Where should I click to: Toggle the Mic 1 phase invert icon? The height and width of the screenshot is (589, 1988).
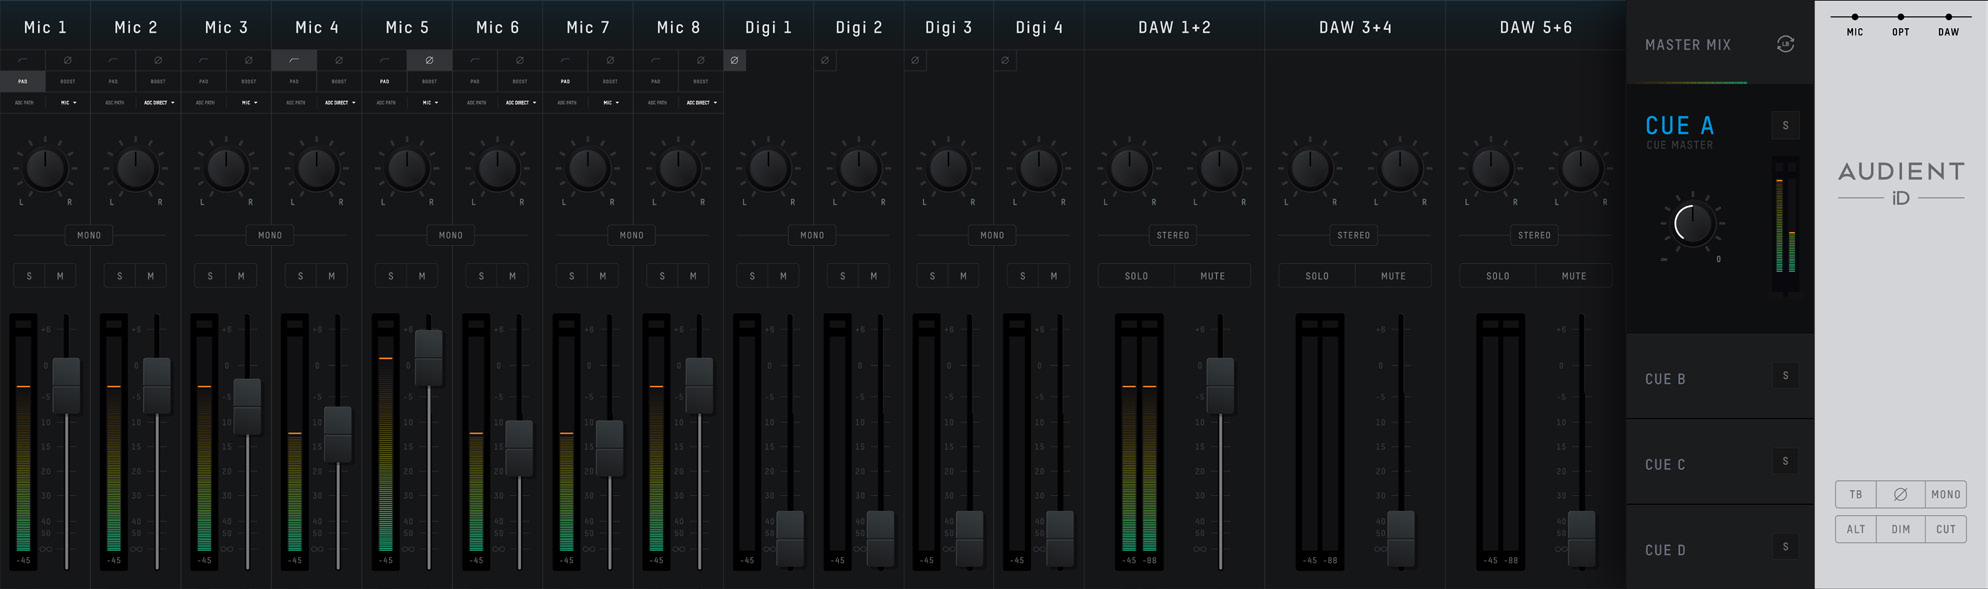68,61
